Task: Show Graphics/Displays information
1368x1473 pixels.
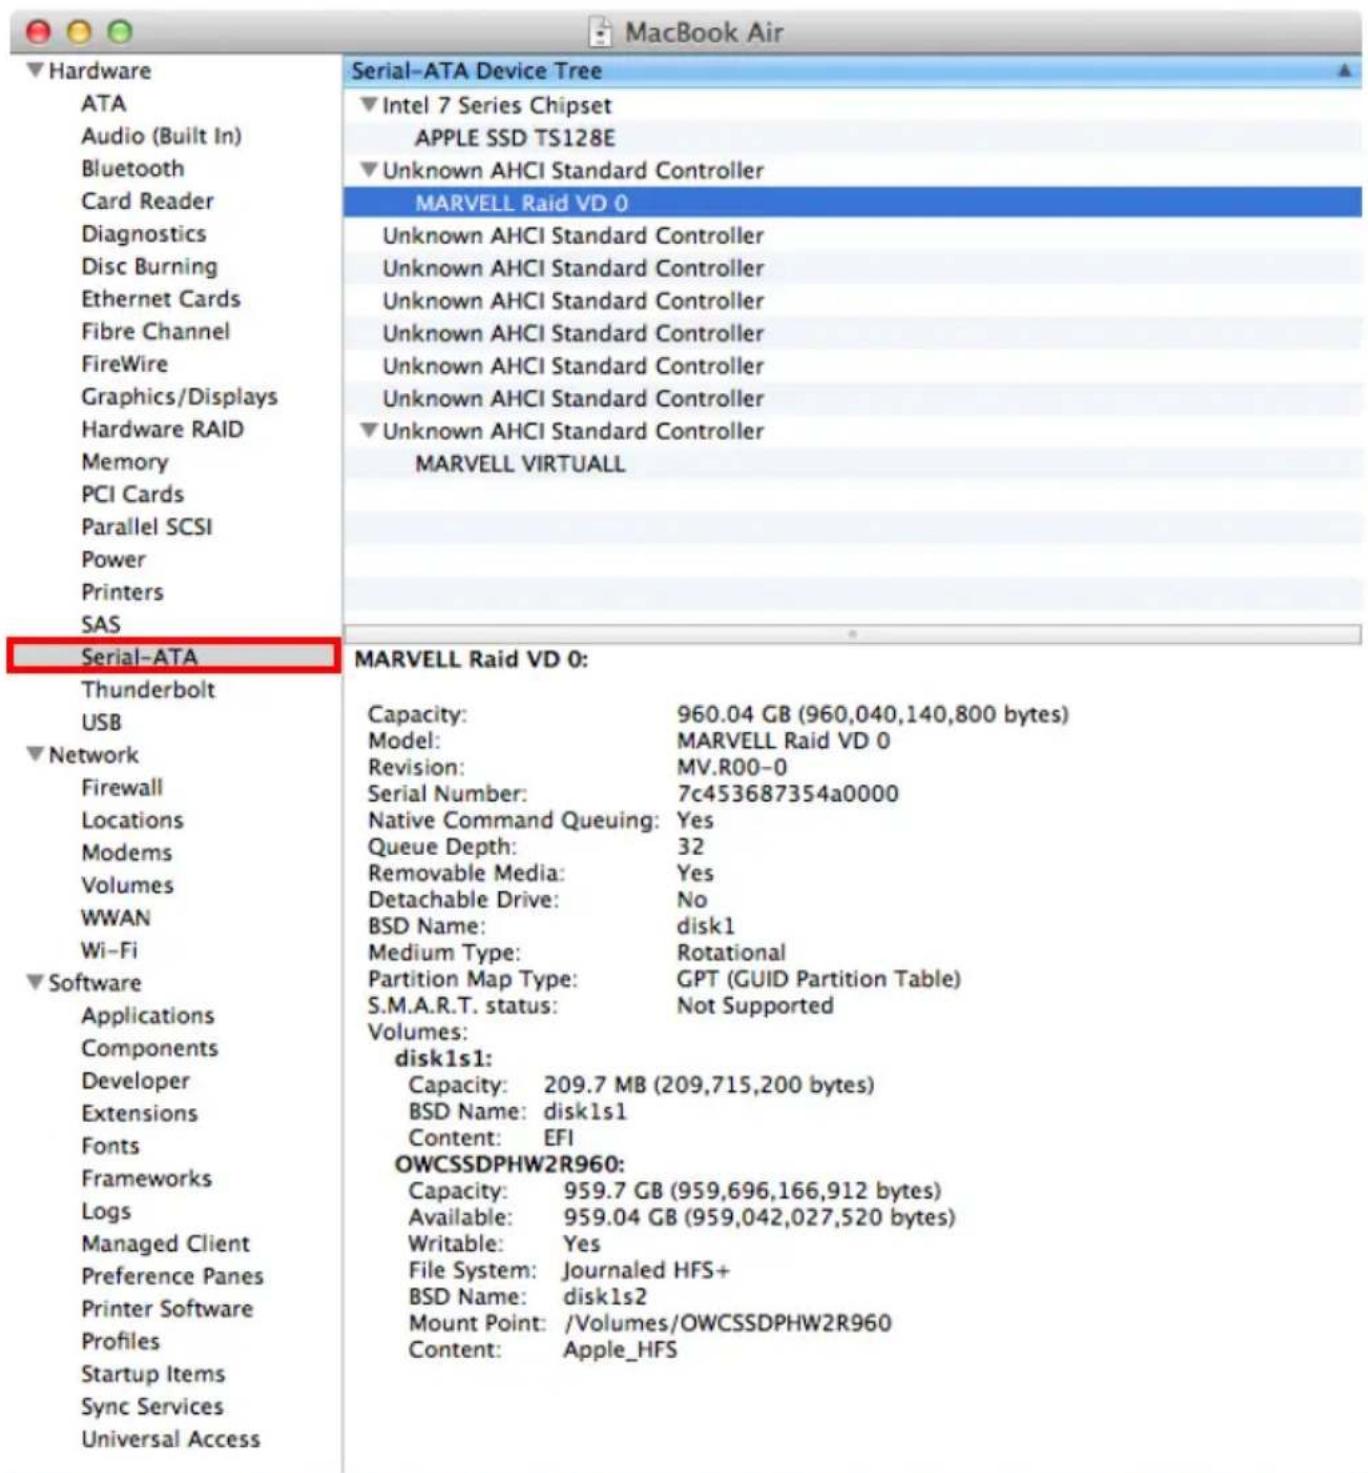Action: 180,397
